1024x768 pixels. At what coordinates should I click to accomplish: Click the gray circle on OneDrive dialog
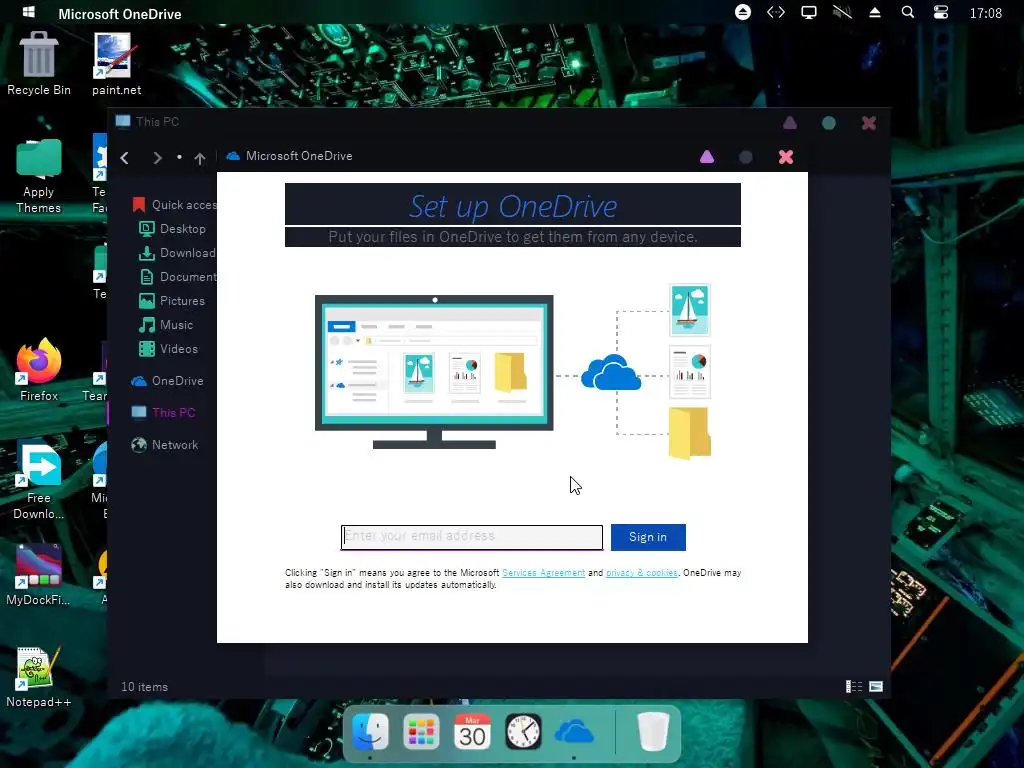point(746,157)
